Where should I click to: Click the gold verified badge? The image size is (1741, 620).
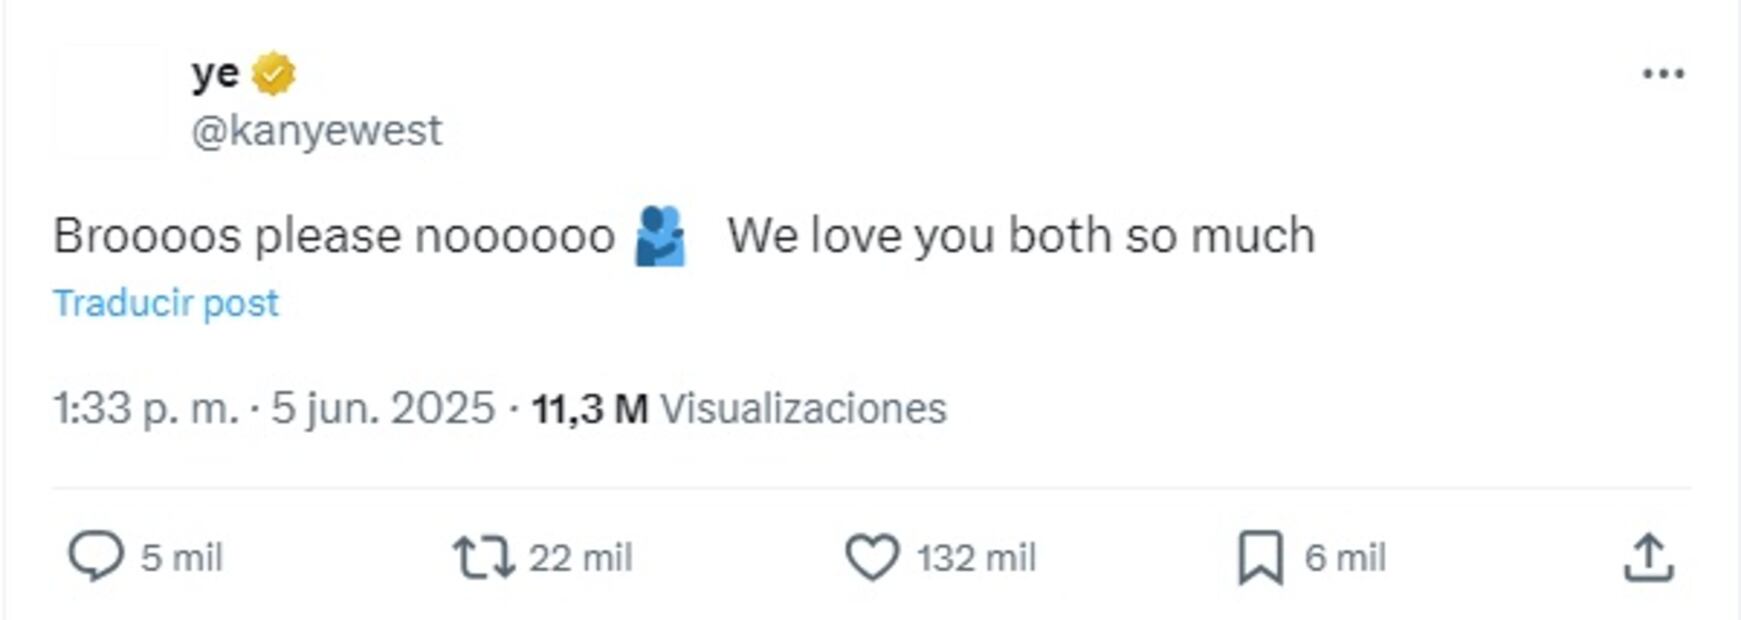point(273,74)
